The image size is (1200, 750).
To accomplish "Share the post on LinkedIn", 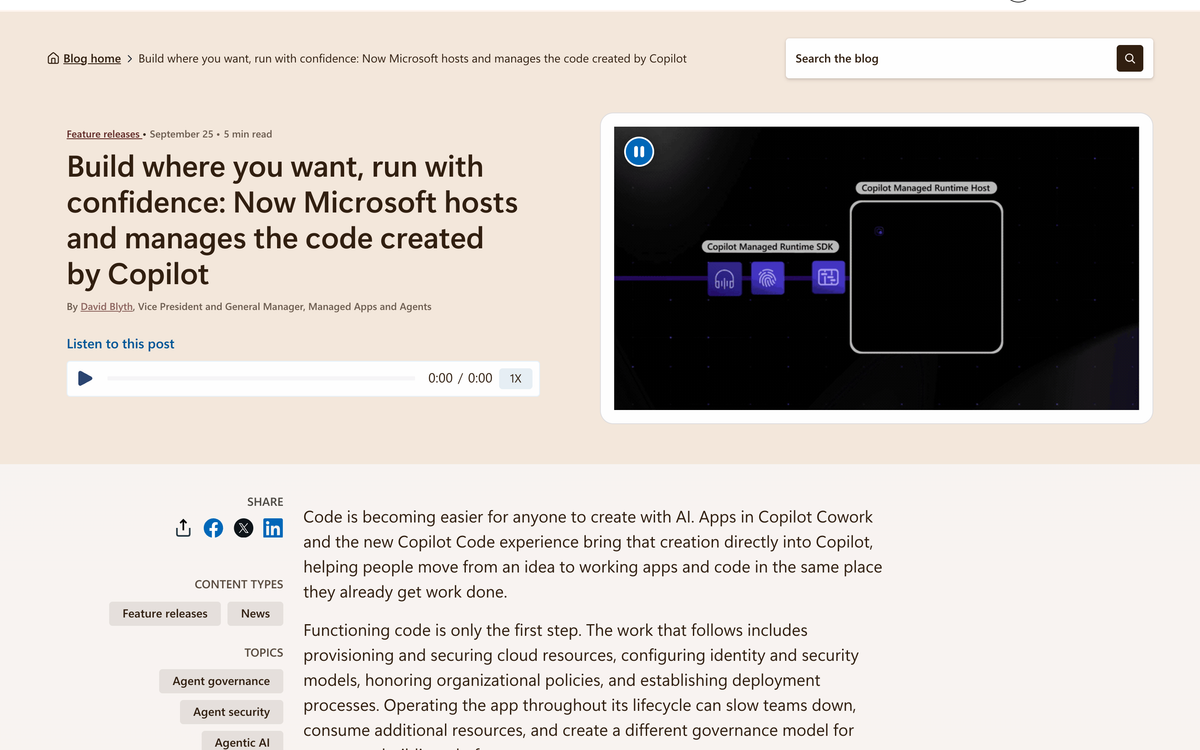I will click(x=273, y=528).
